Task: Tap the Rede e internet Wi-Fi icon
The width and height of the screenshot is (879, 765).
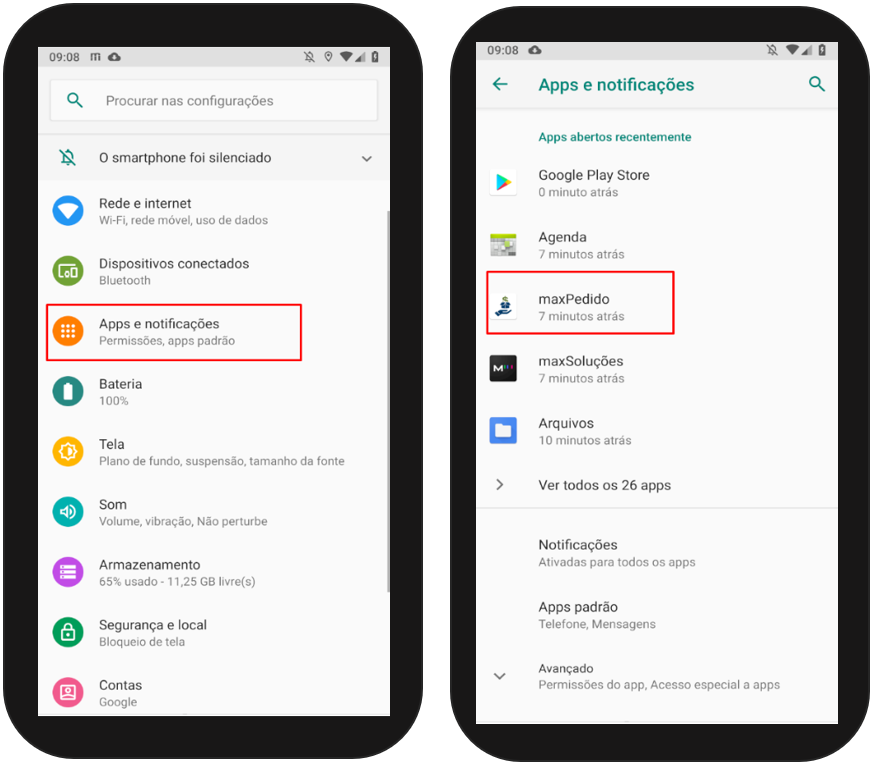Action: [x=68, y=211]
